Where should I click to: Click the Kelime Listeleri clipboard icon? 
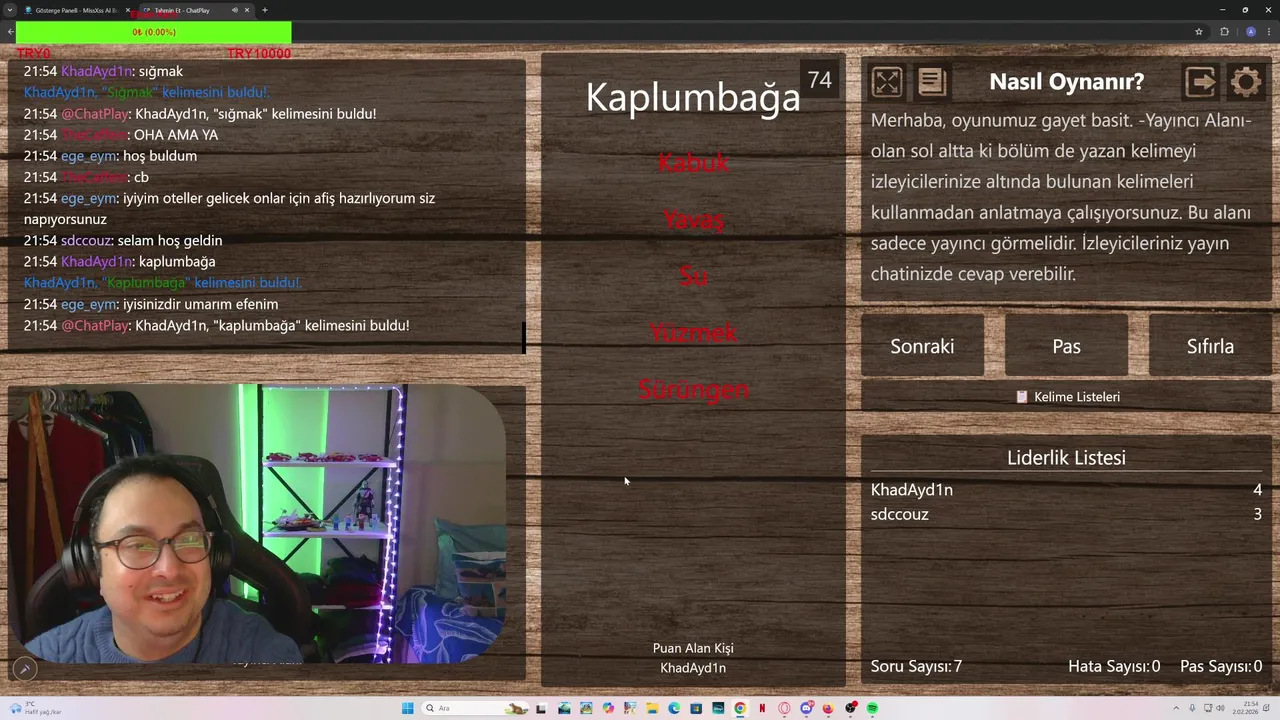pyautogui.click(x=1022, y=397)
